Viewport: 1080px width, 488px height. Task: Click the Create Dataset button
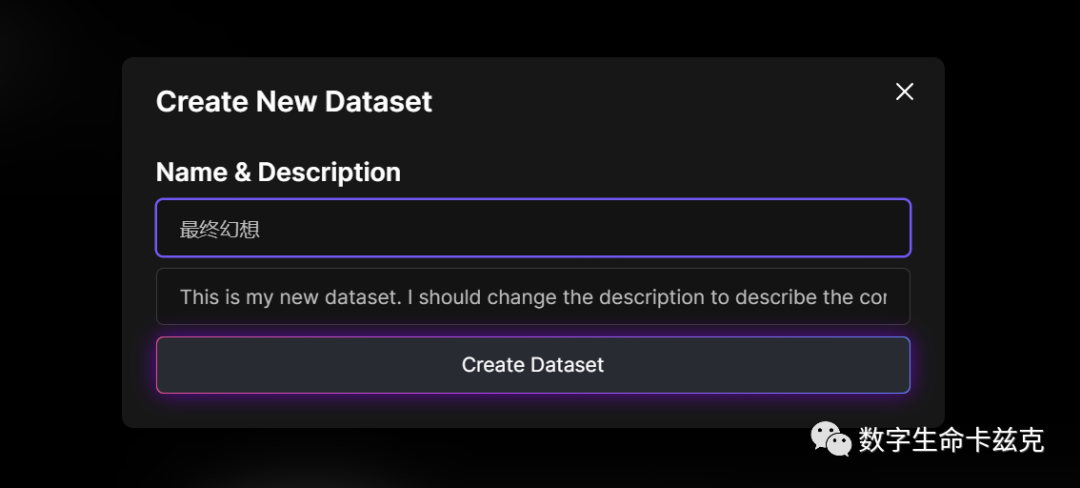tap(533, 365)
